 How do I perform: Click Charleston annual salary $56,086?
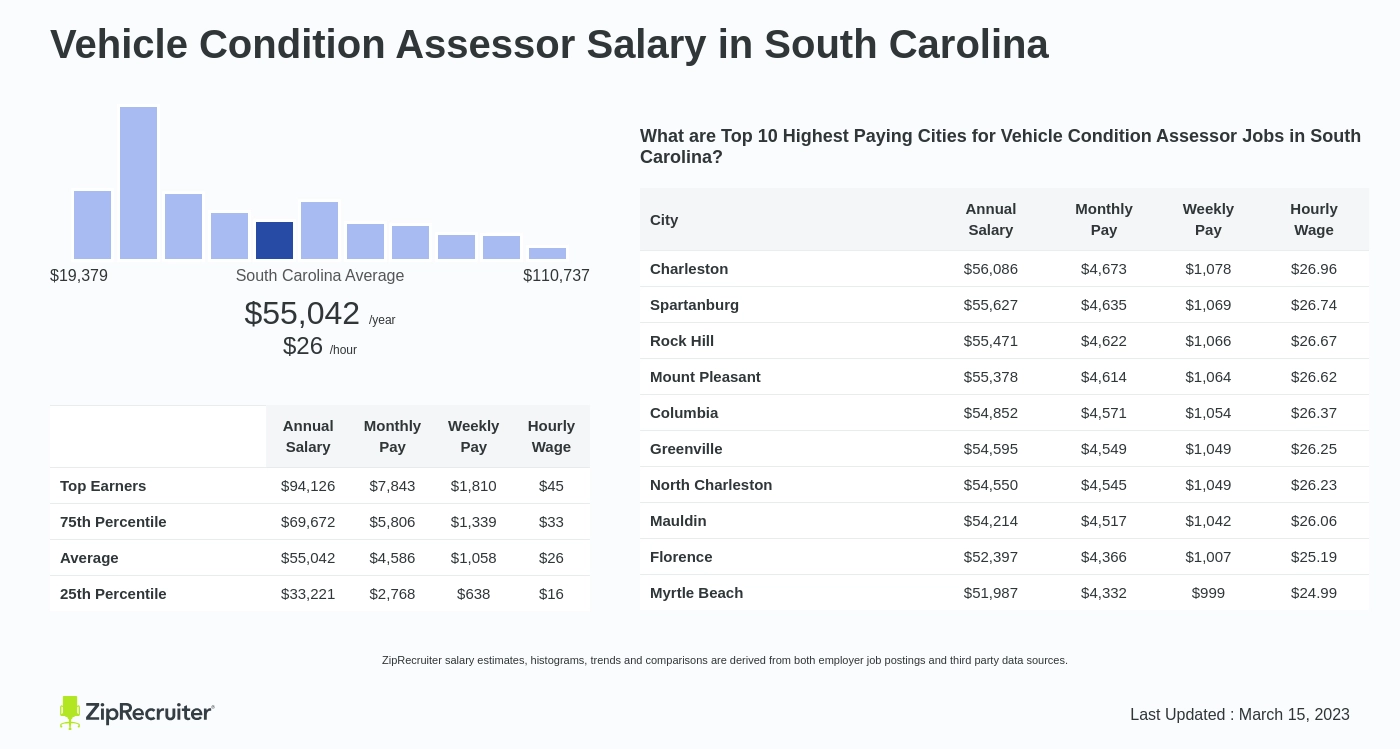point(991,269)
